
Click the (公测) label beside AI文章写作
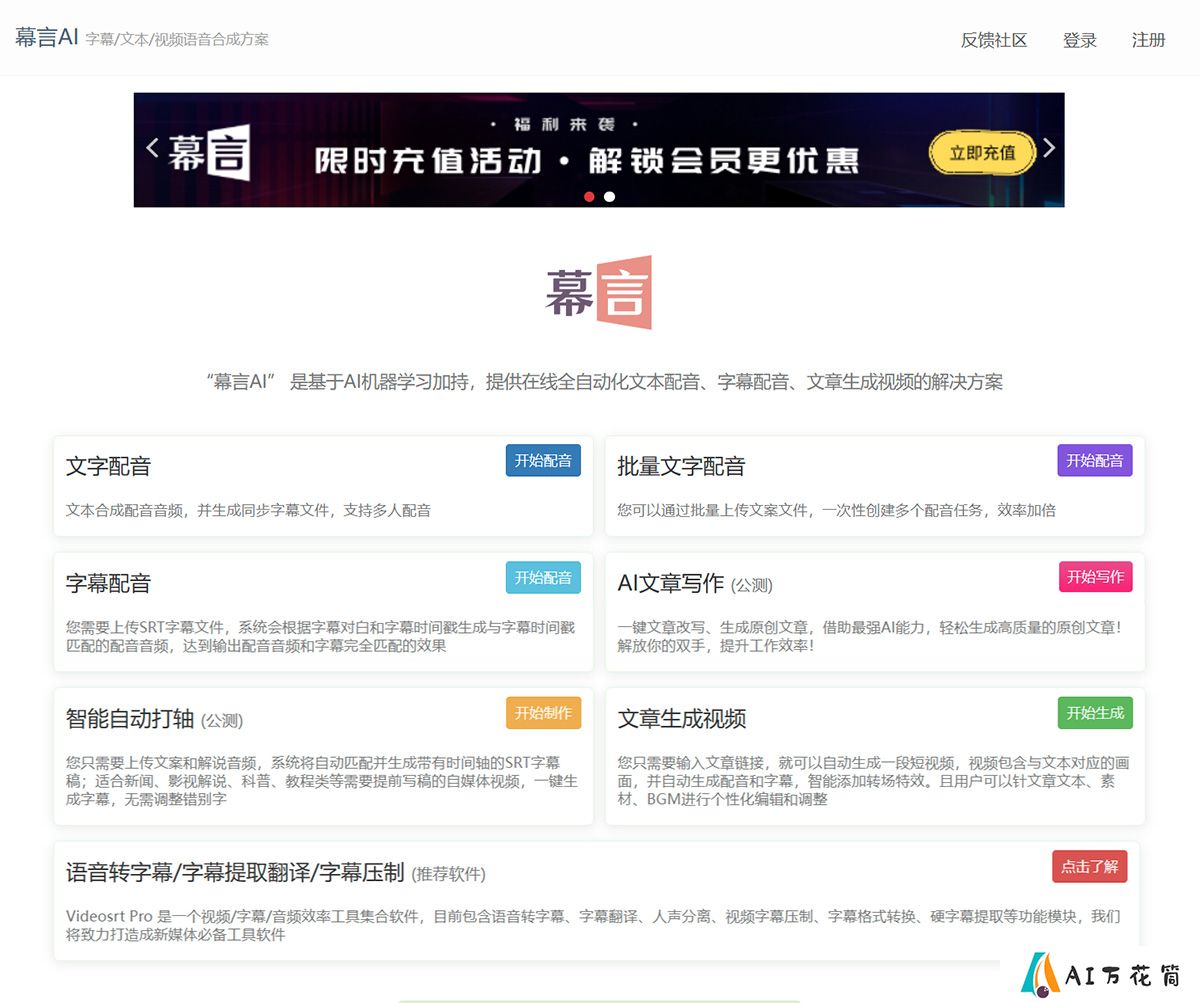(x=752, y=585)
